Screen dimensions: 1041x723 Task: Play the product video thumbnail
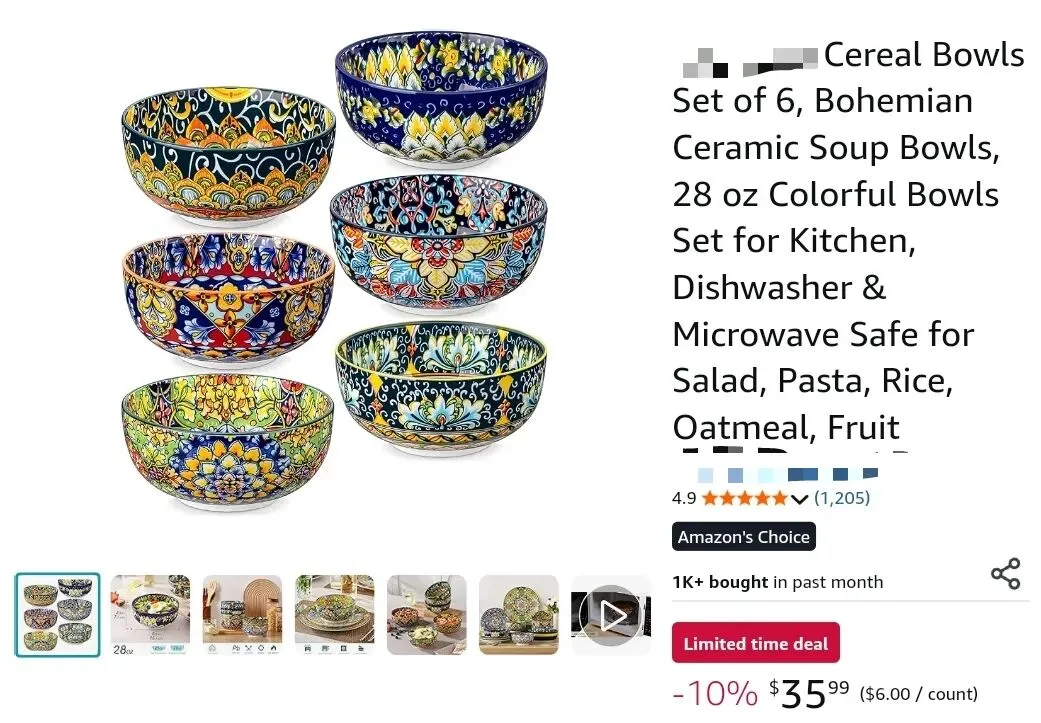[x=611, y=615]
